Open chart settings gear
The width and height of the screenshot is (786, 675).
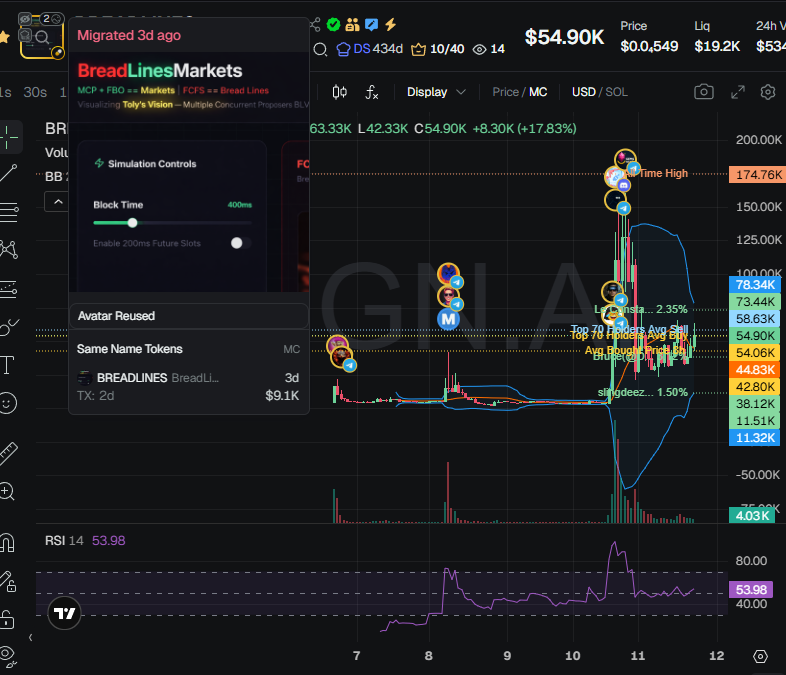point(767,92)
